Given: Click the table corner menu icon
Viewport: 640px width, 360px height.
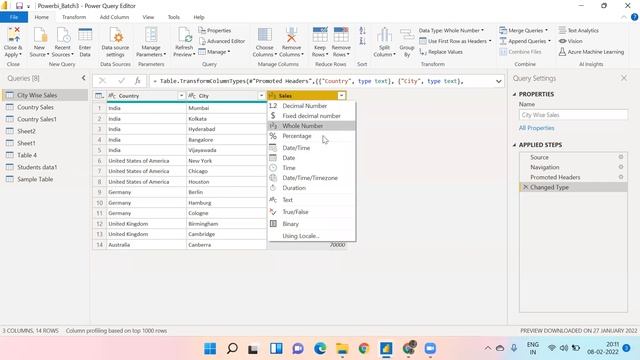Looking at the screenshot, I should click(x=99, y=96).
